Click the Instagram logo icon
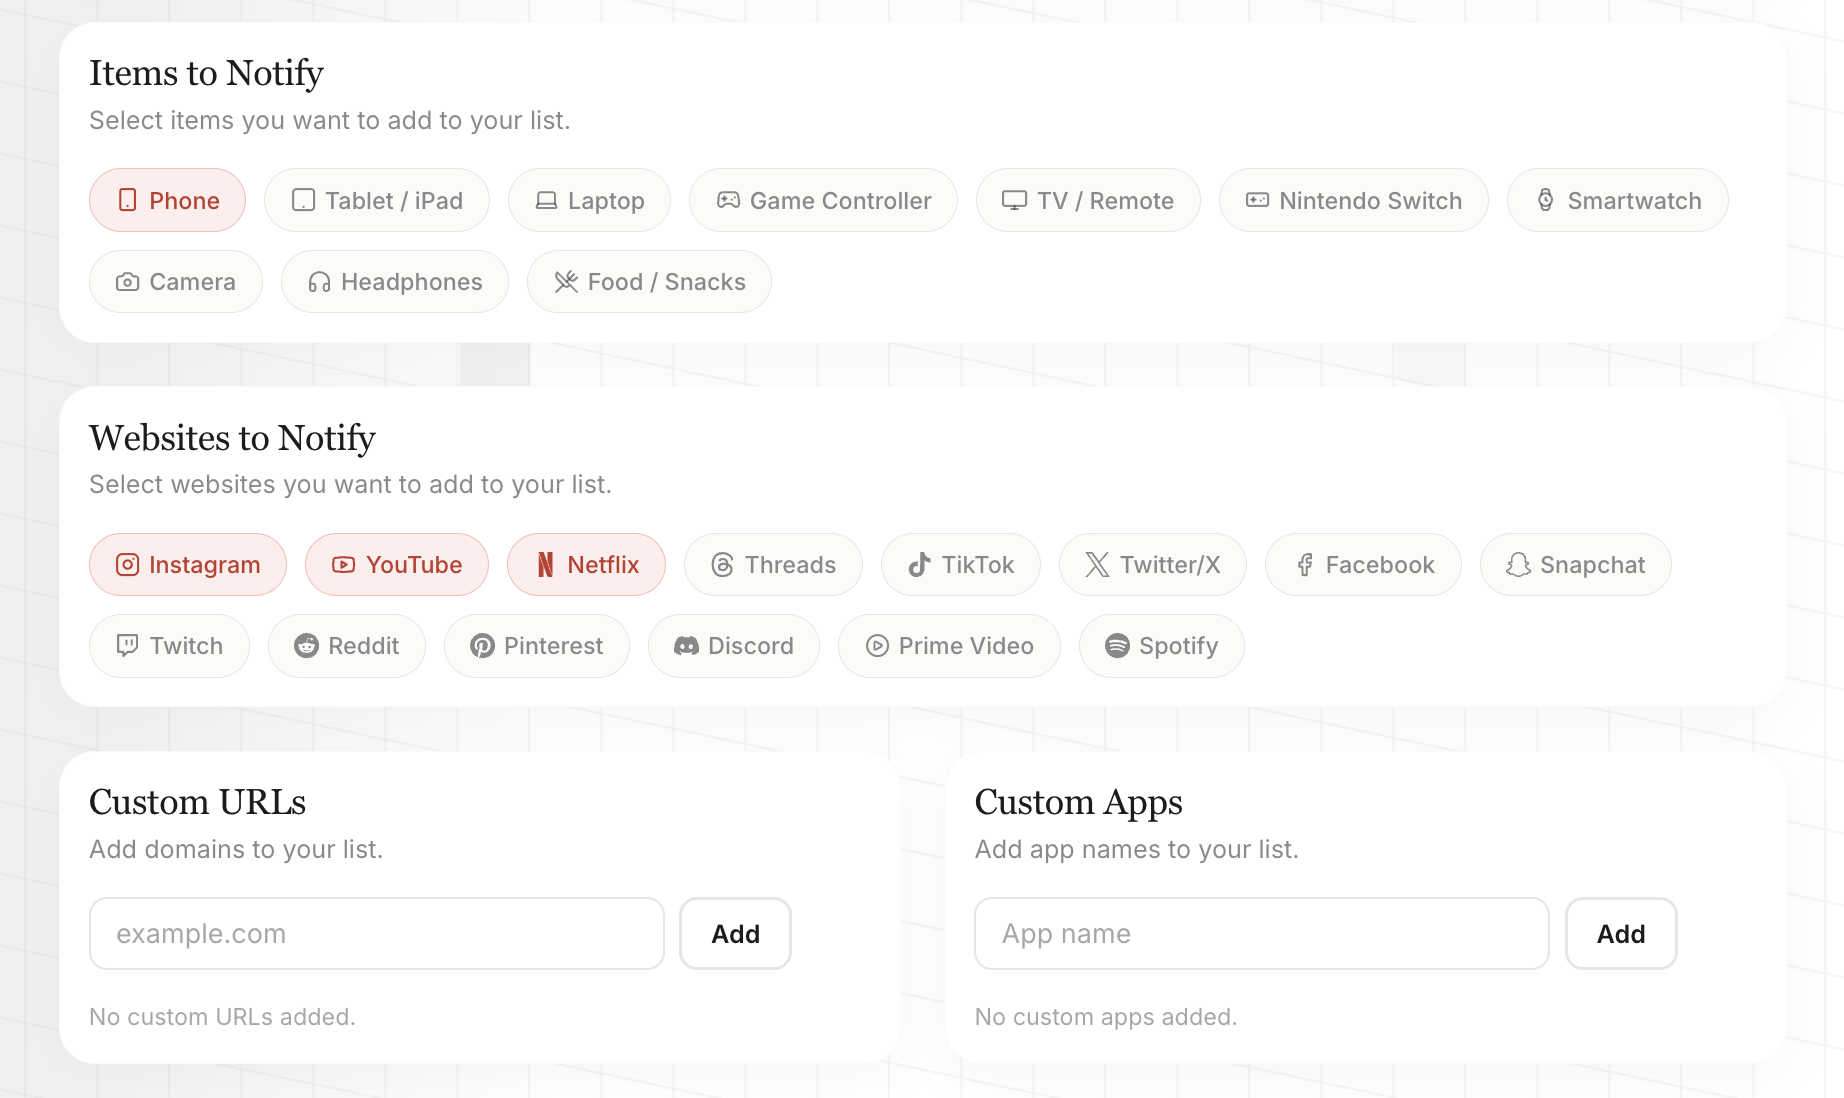Screen dimensions: 1844x1098 pyautogui.click(x=128, y=565)
